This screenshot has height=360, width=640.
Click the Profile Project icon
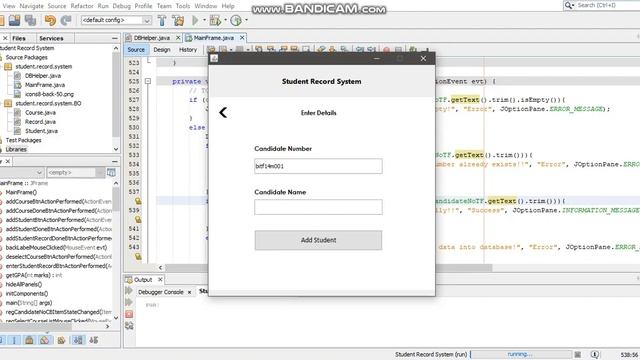(x=236, y=20)
